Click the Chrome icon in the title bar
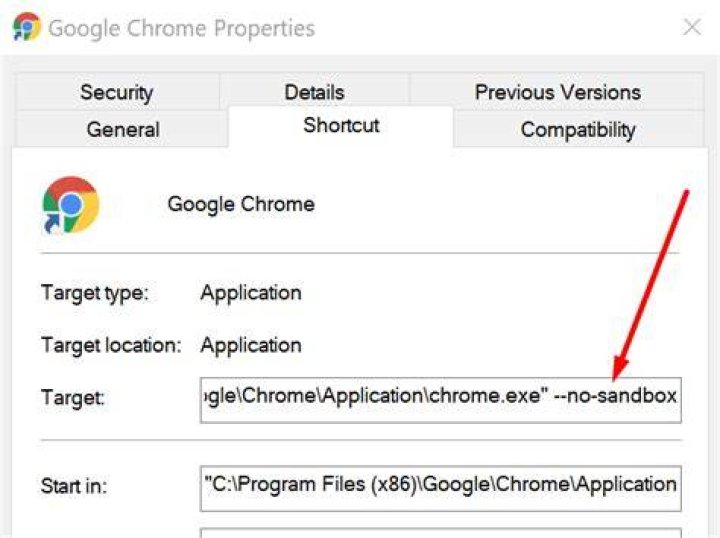 (x=26, y=27)
